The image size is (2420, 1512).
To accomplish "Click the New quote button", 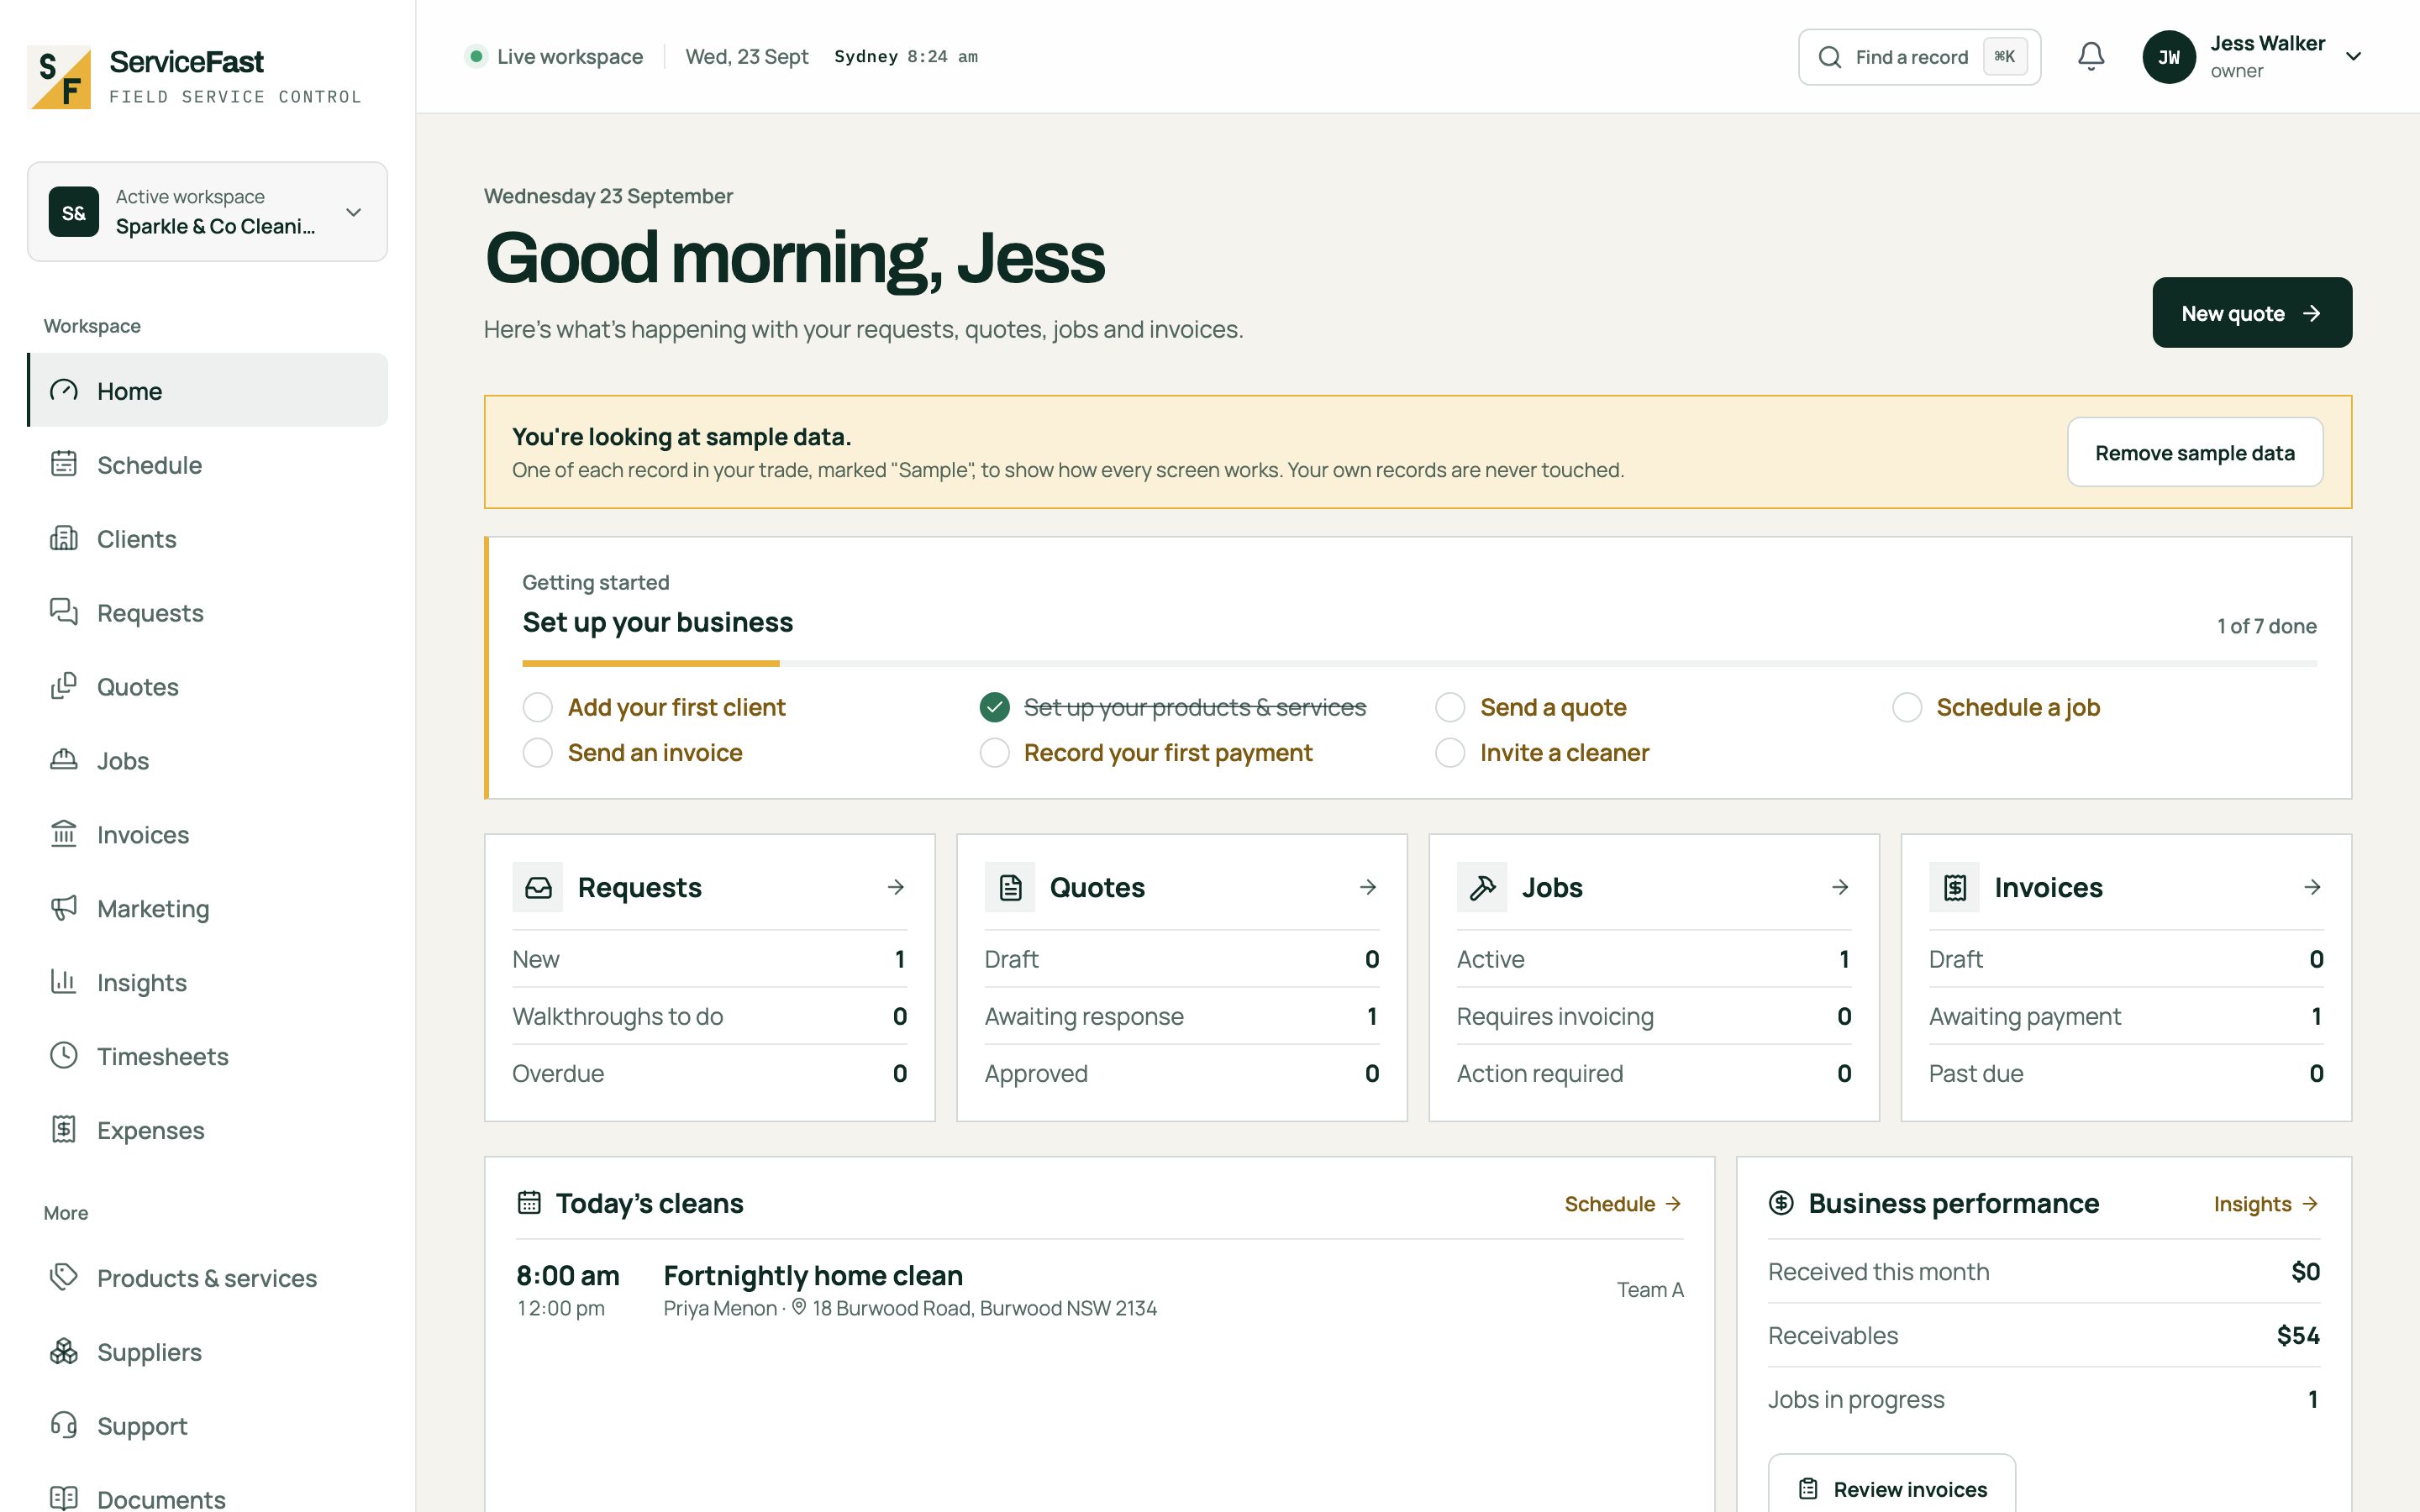I will tap(2252, 313).
